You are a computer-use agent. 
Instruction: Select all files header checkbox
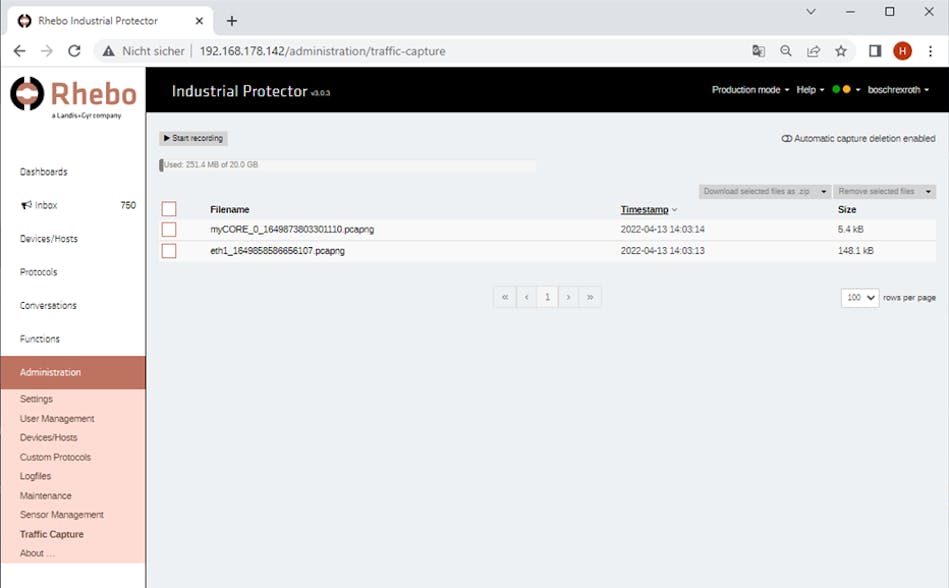click(x=169, y=209)
